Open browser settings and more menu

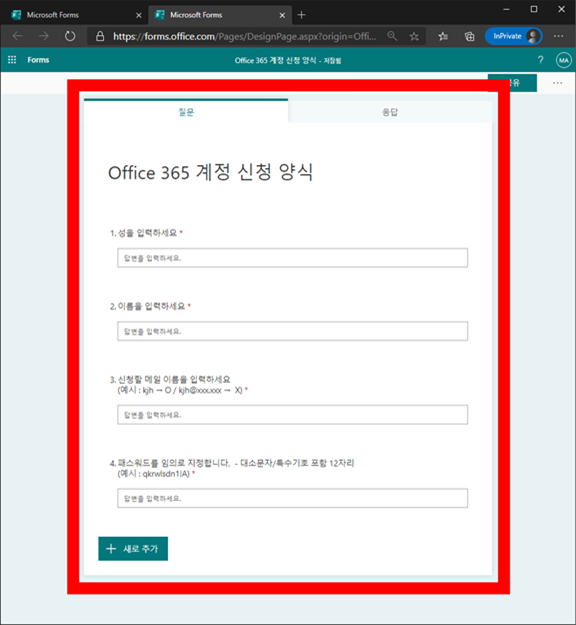pos(558,36)
